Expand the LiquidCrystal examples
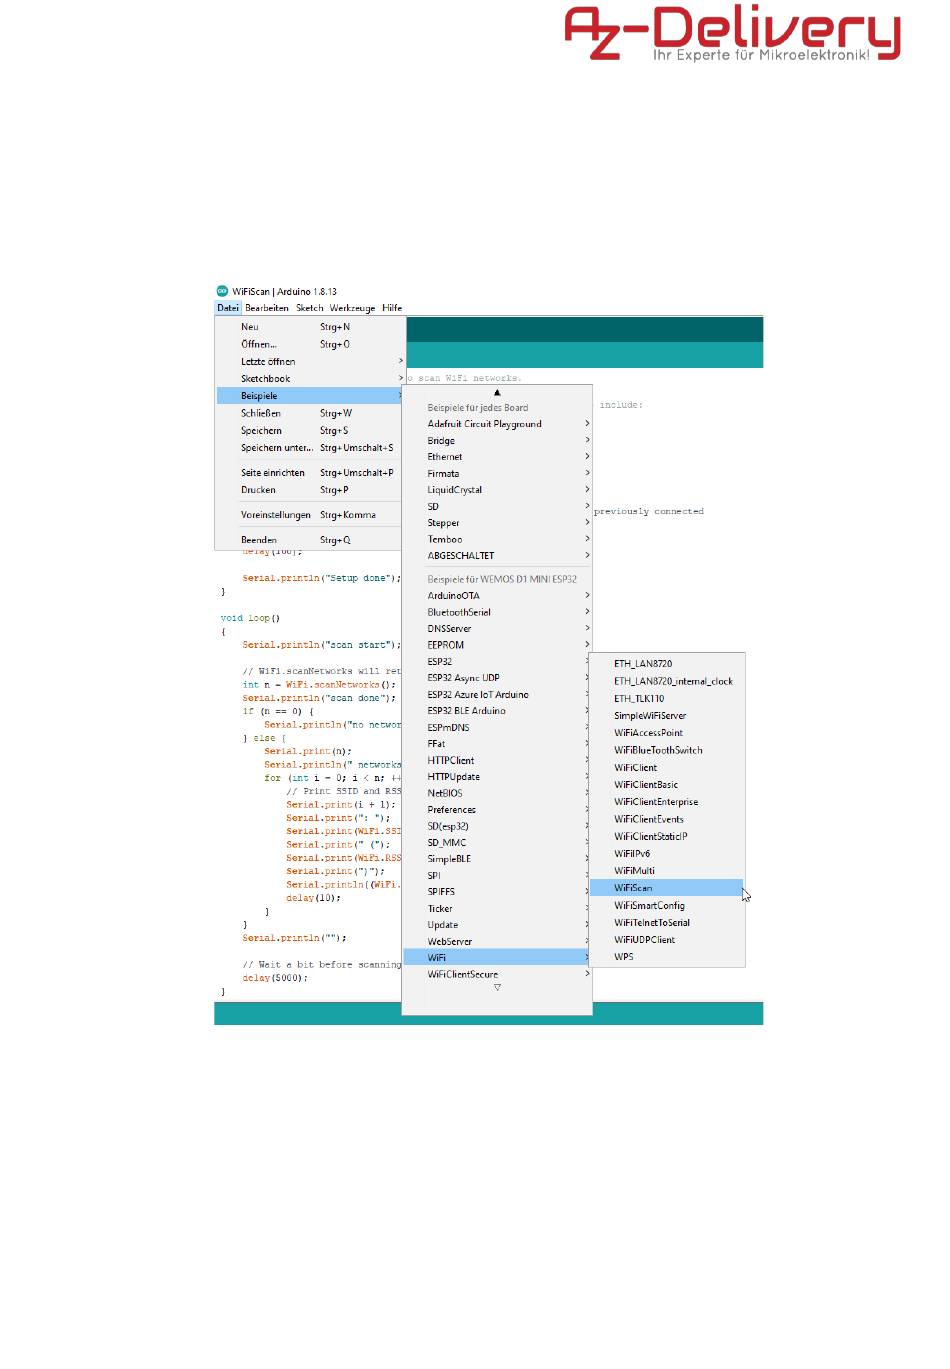Image resolution: width=950 pixels, height=1369 pixels. [x=497, y=490]
